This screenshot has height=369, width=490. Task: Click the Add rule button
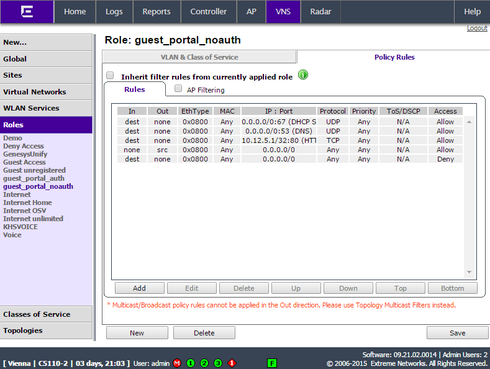pyautogui.click(x=140, y=288)
